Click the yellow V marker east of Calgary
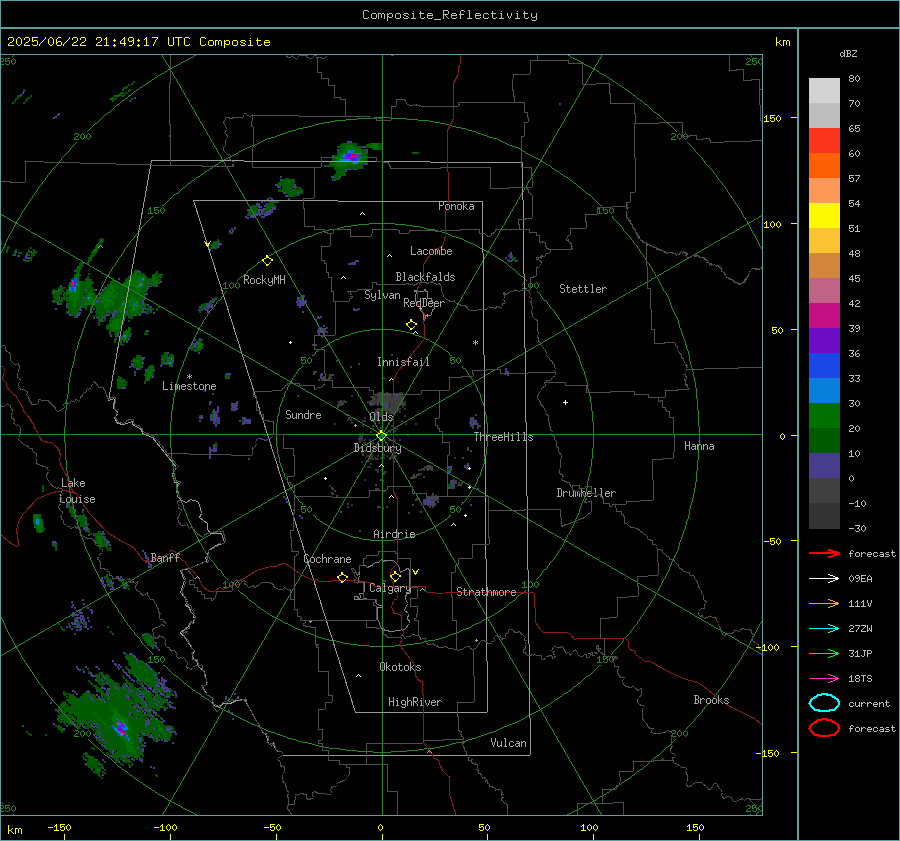This screenshot has width=900, height=841. [416, 572]
